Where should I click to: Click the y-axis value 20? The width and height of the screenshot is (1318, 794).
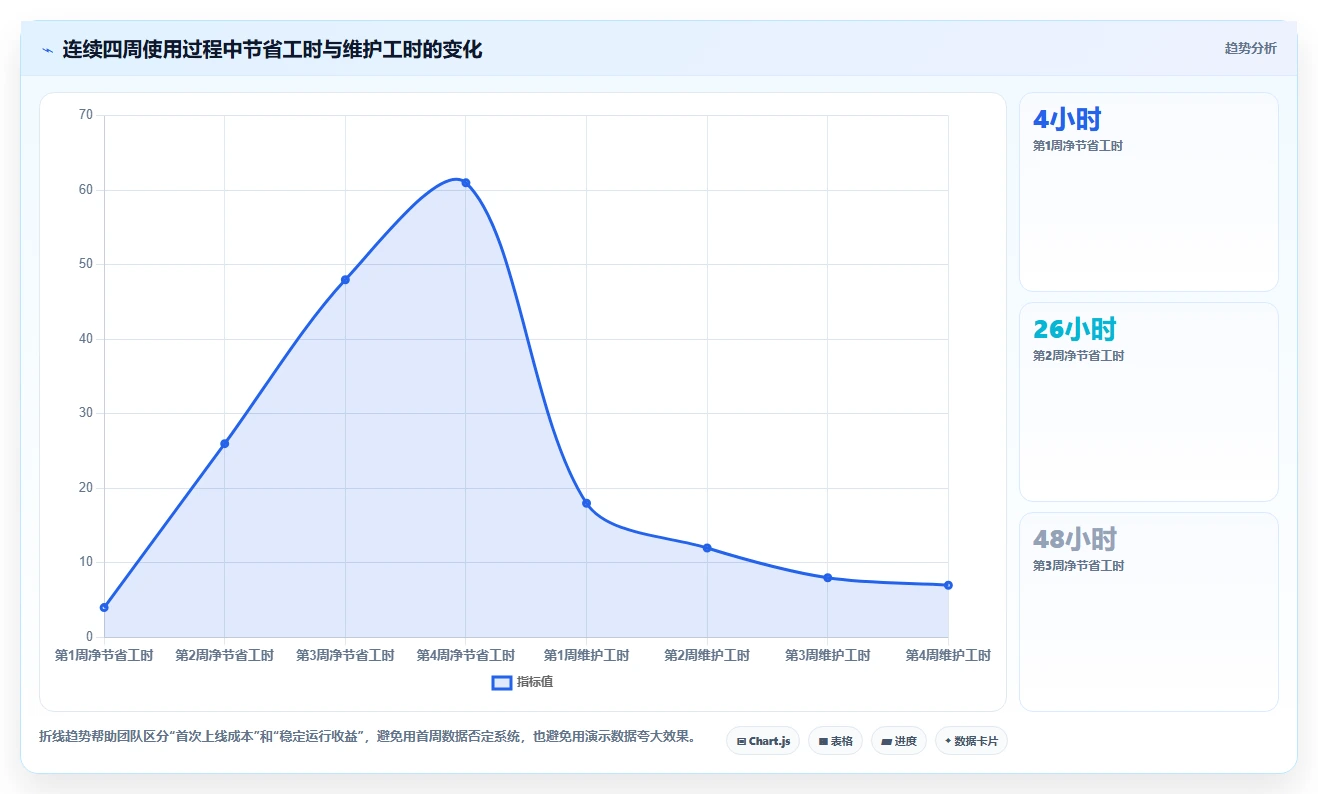86,488
